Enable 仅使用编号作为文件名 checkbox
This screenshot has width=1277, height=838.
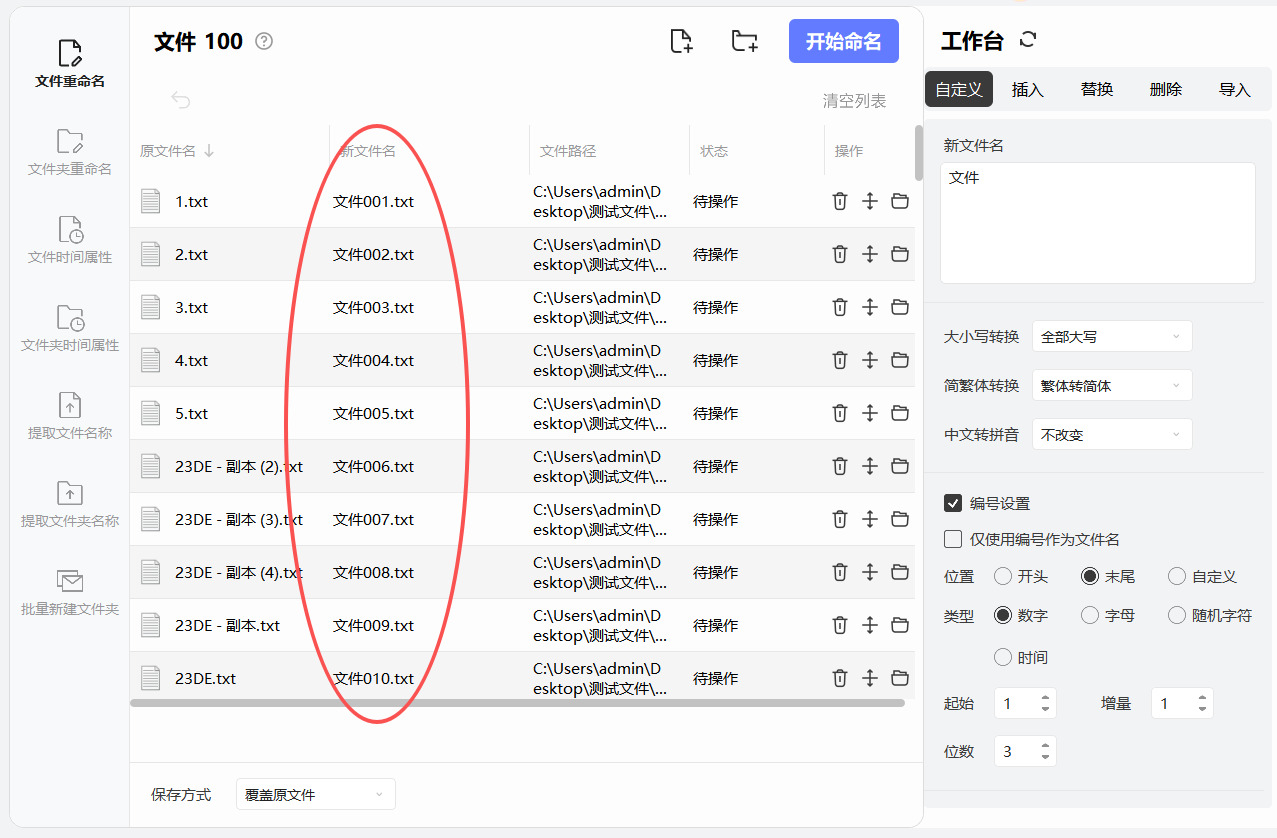[953, 539]
